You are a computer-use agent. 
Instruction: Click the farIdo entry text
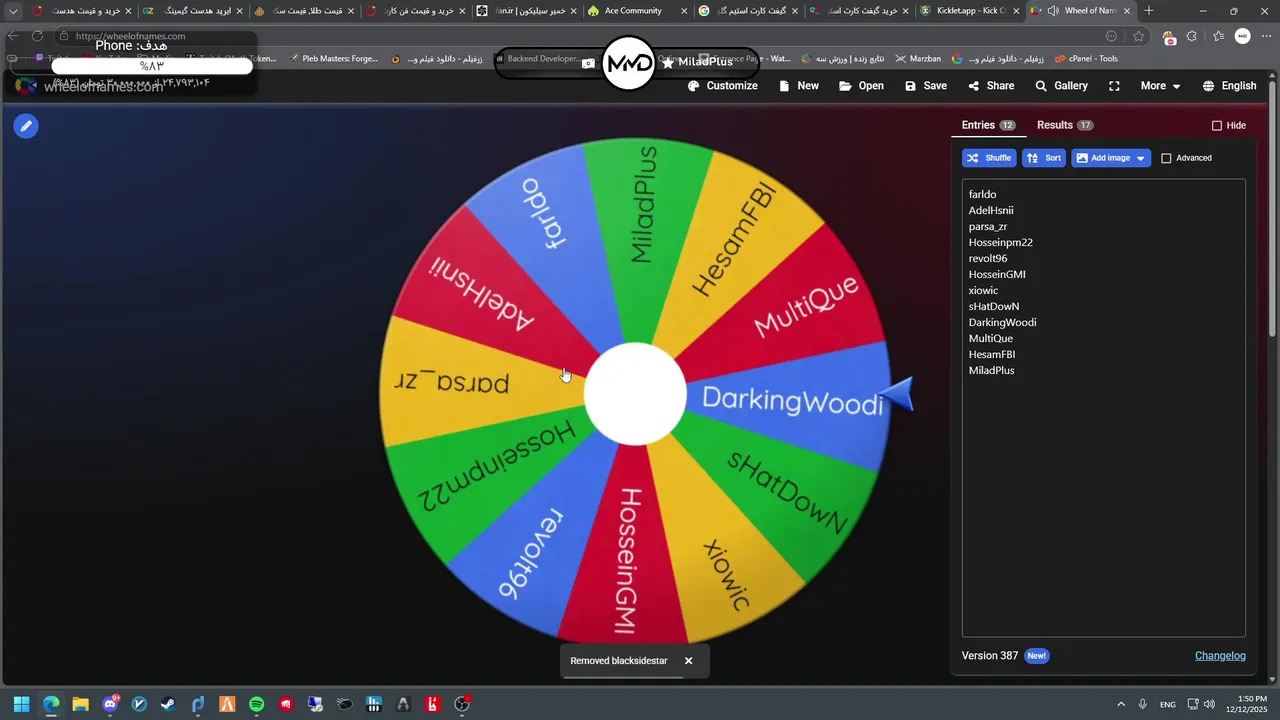click(982, 194)
